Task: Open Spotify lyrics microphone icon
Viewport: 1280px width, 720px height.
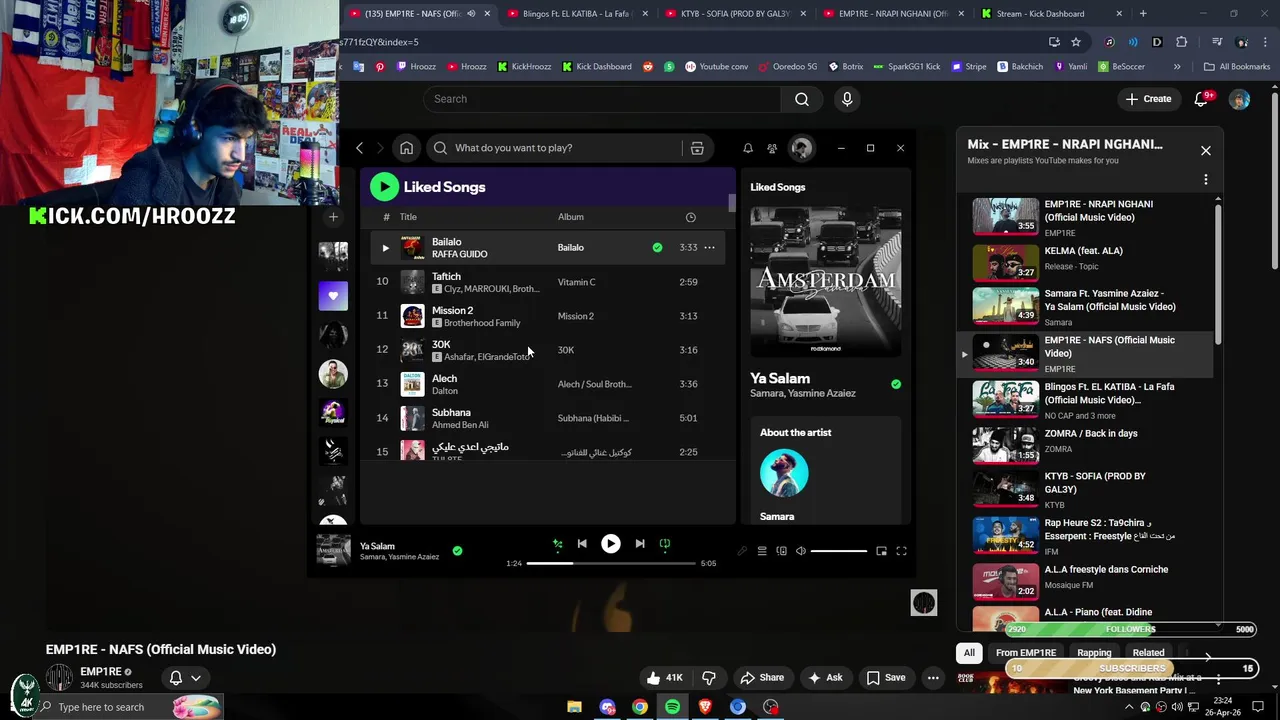Action: point(742,551)
